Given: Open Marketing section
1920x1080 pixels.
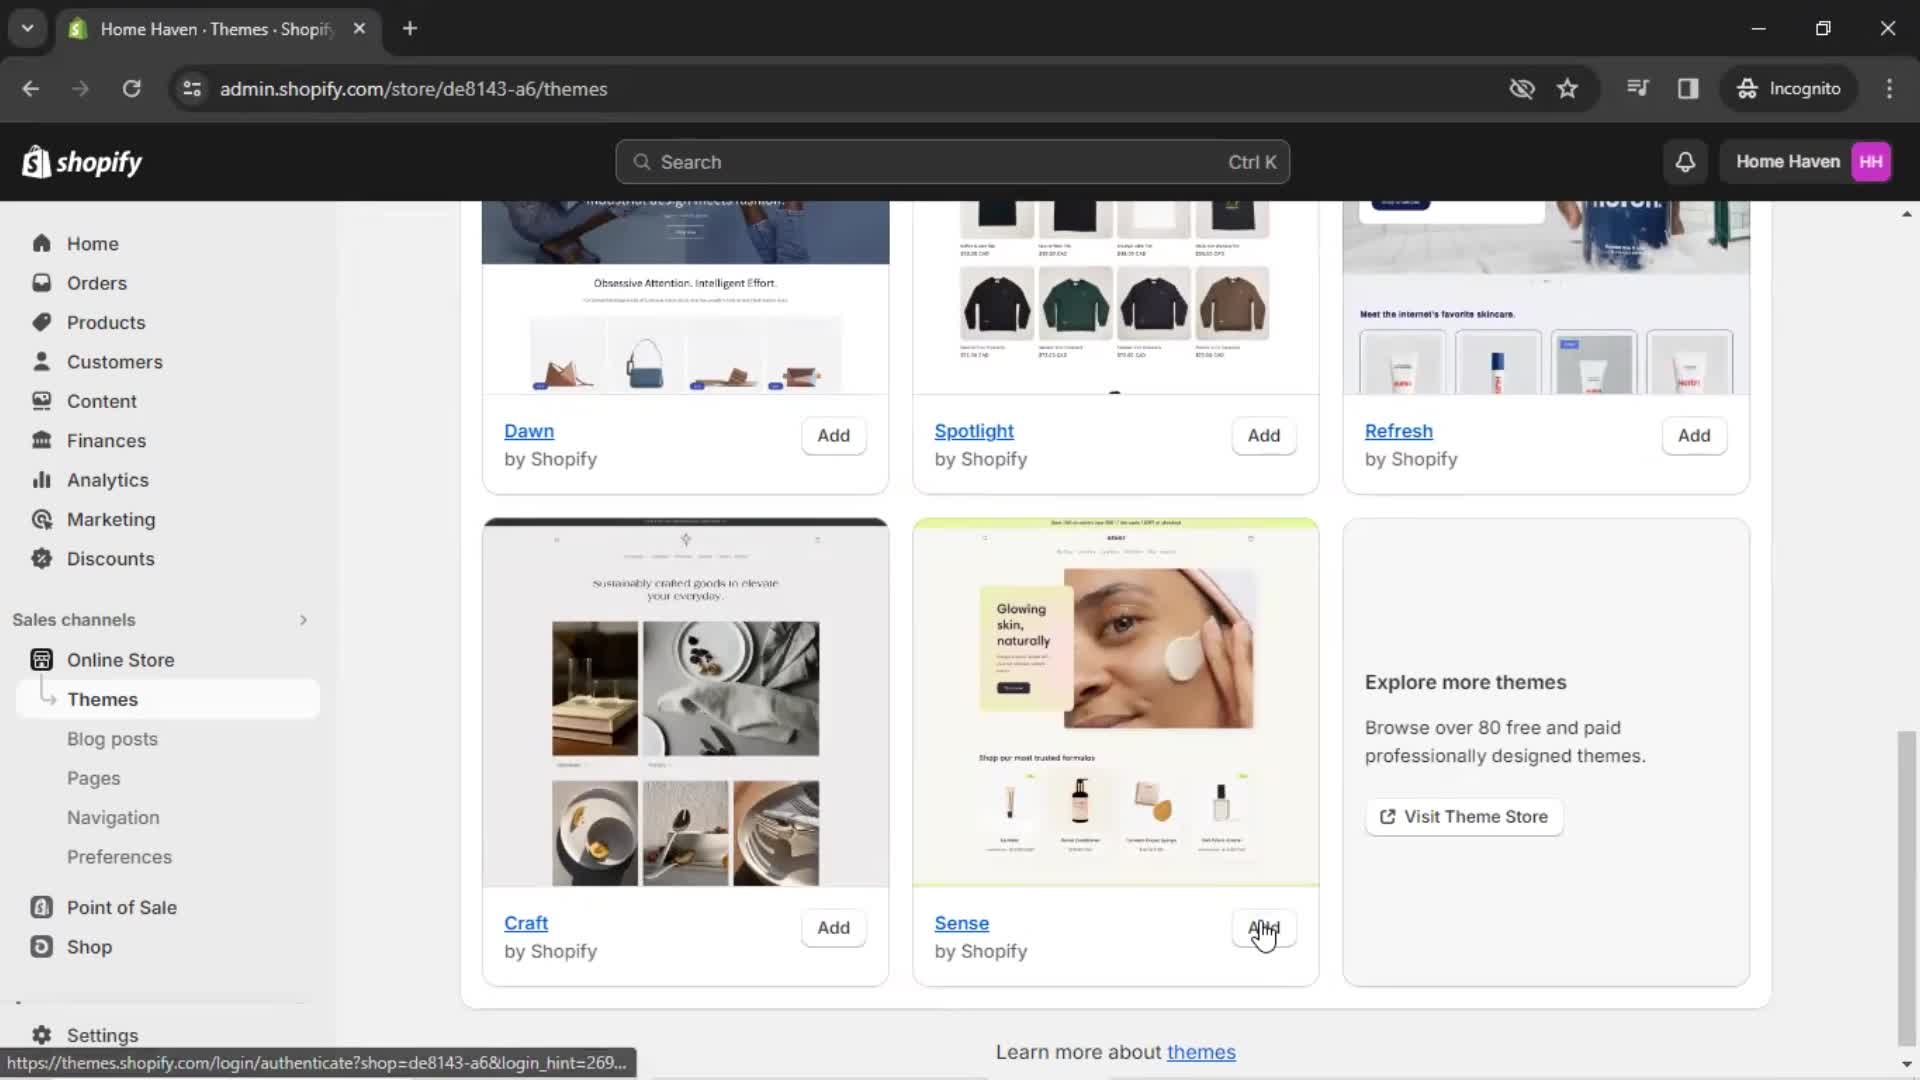Looking at the screenshot, I should pyautogui.click(x=111, y=518).
